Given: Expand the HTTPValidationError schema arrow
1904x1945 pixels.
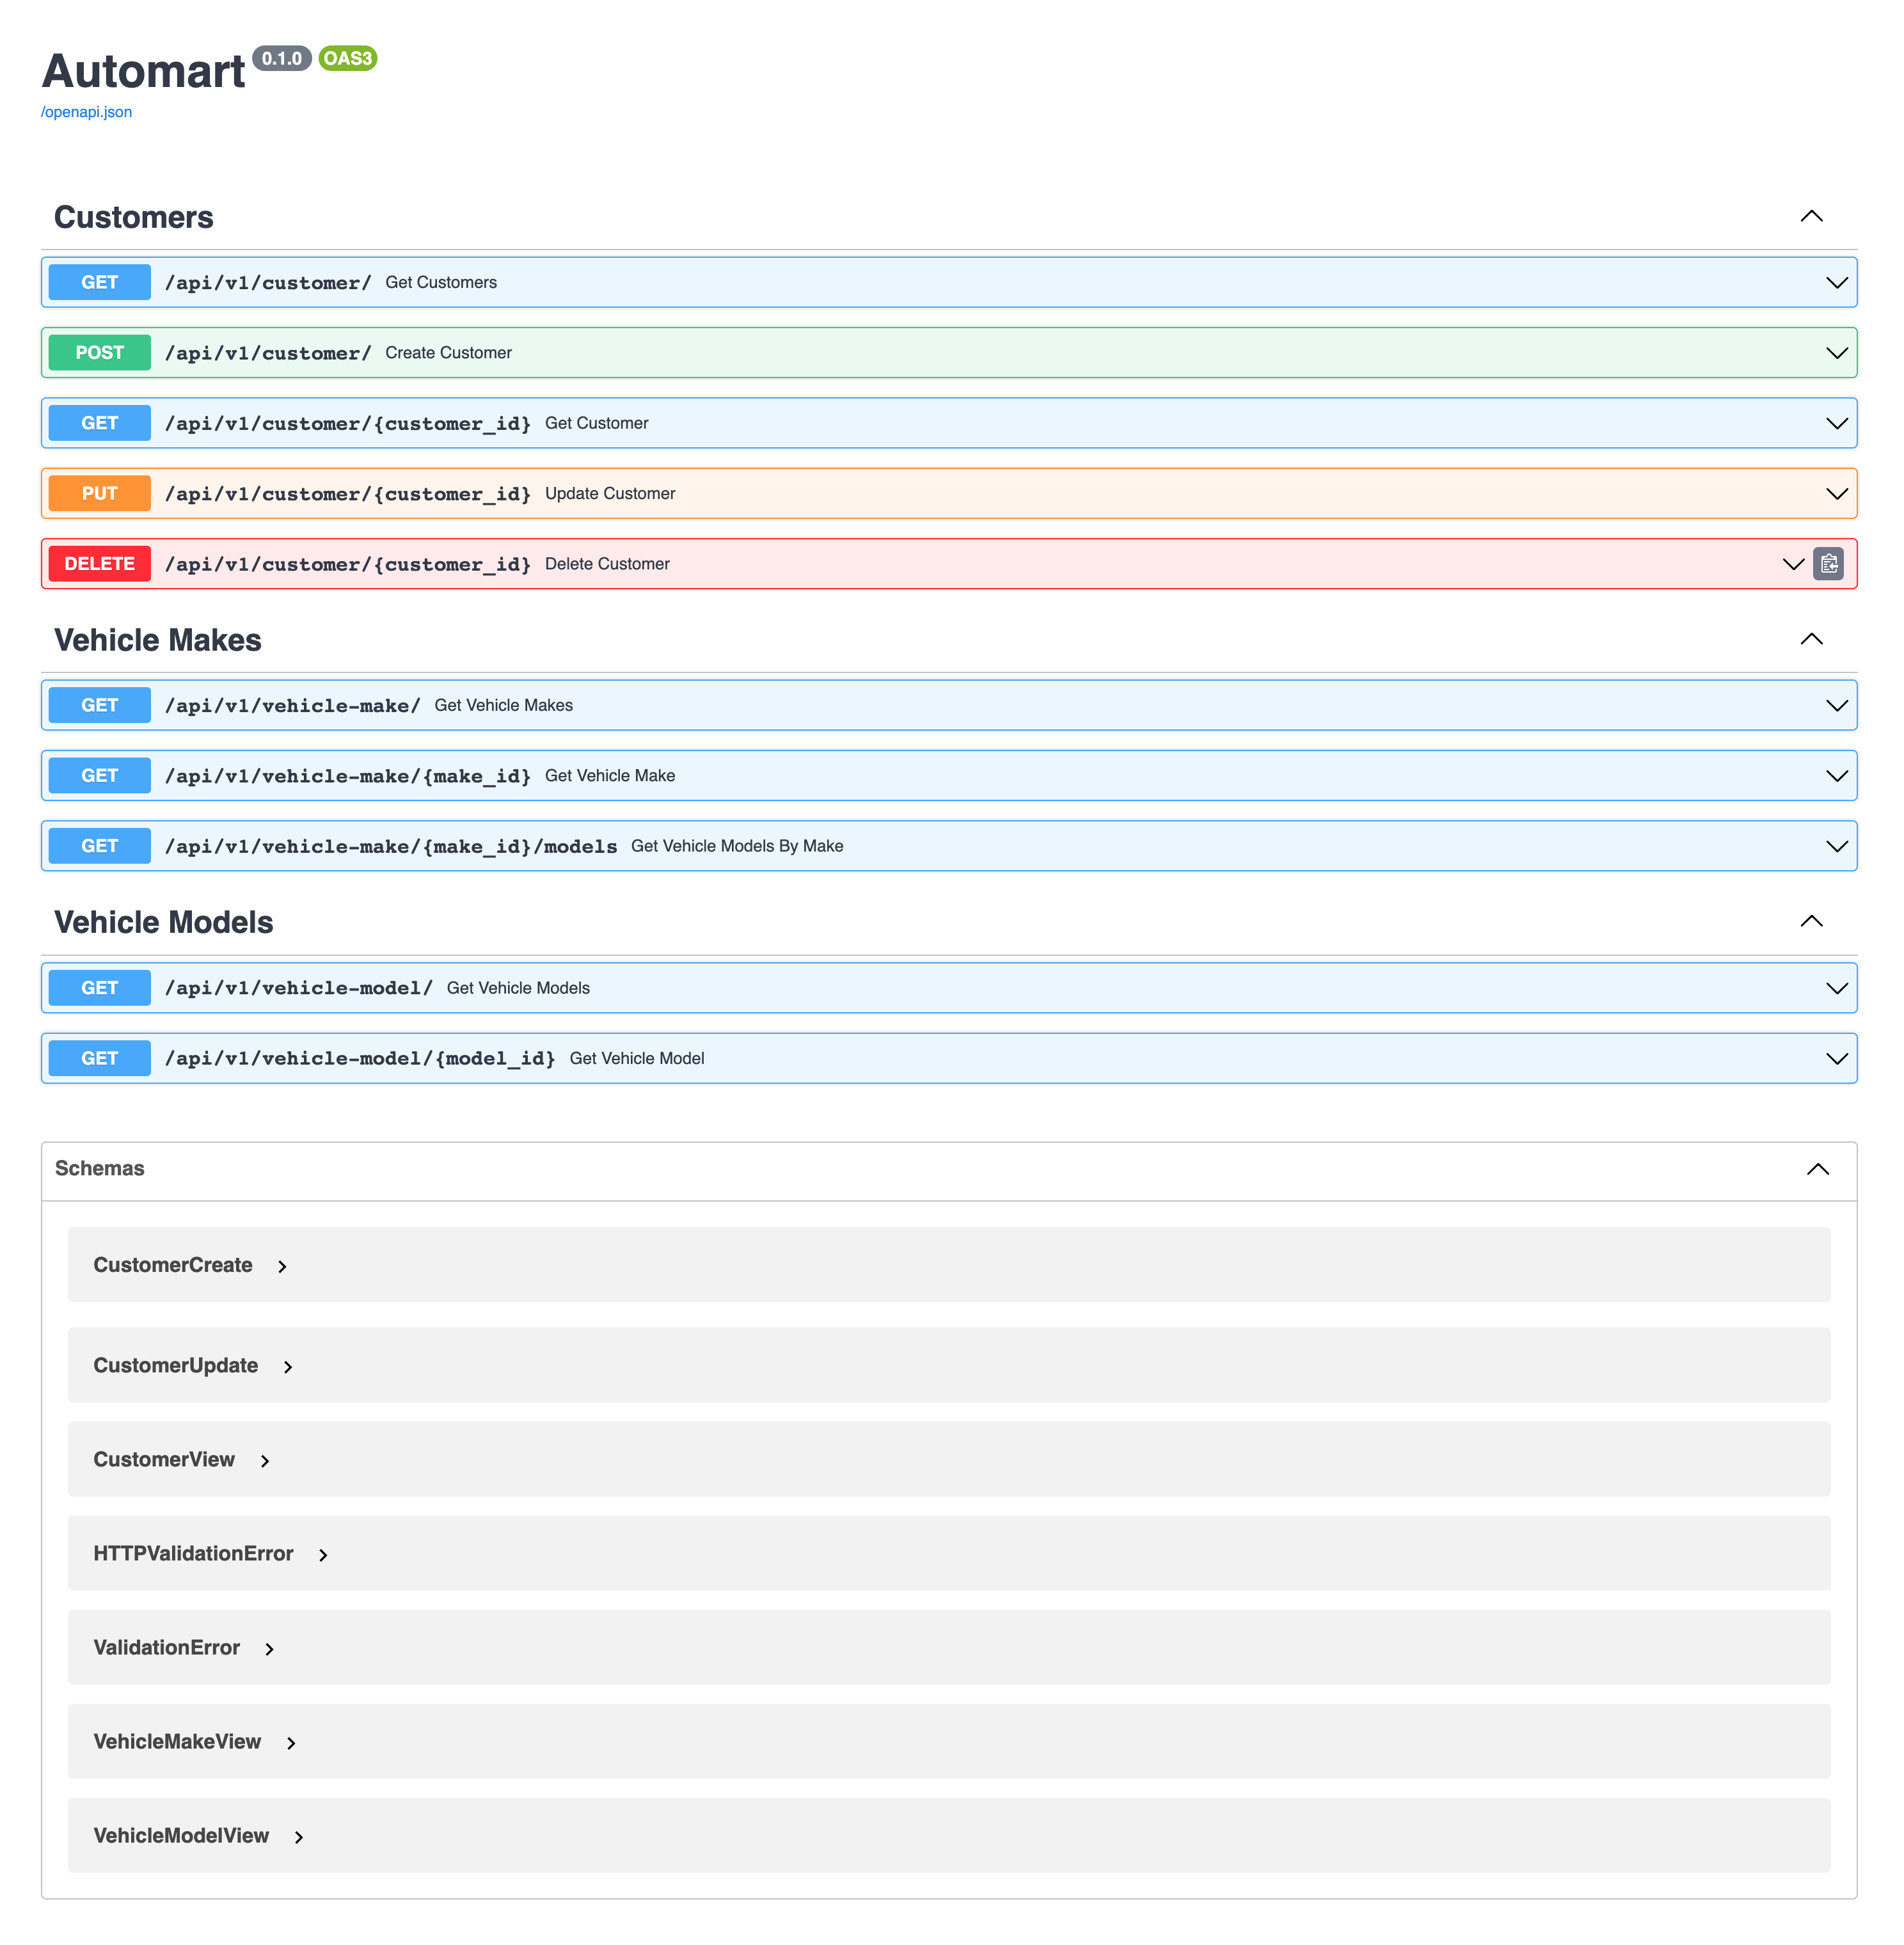Looking at the screenshot, I should coord(323,1555).
